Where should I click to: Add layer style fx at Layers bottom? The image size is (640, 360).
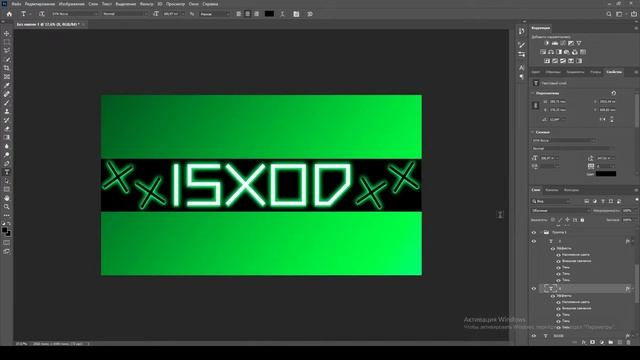584,342
